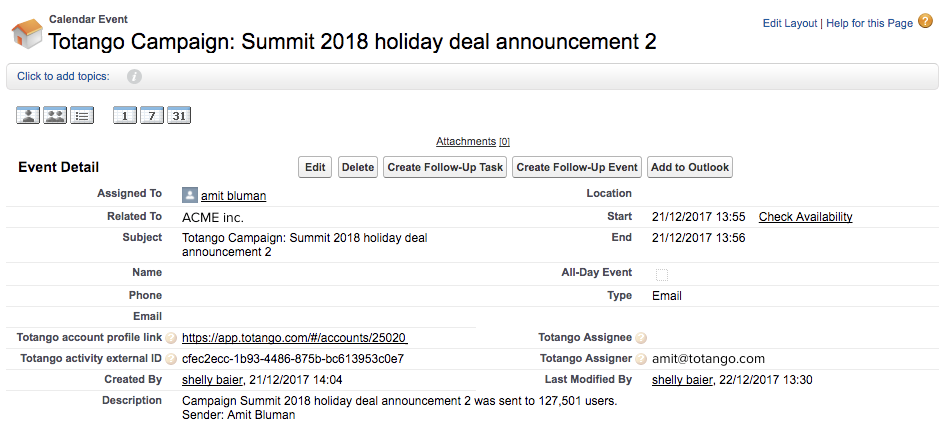Viewport: 952px width, 432px height.
Task: Click the topics info icon
Action: 134,76
